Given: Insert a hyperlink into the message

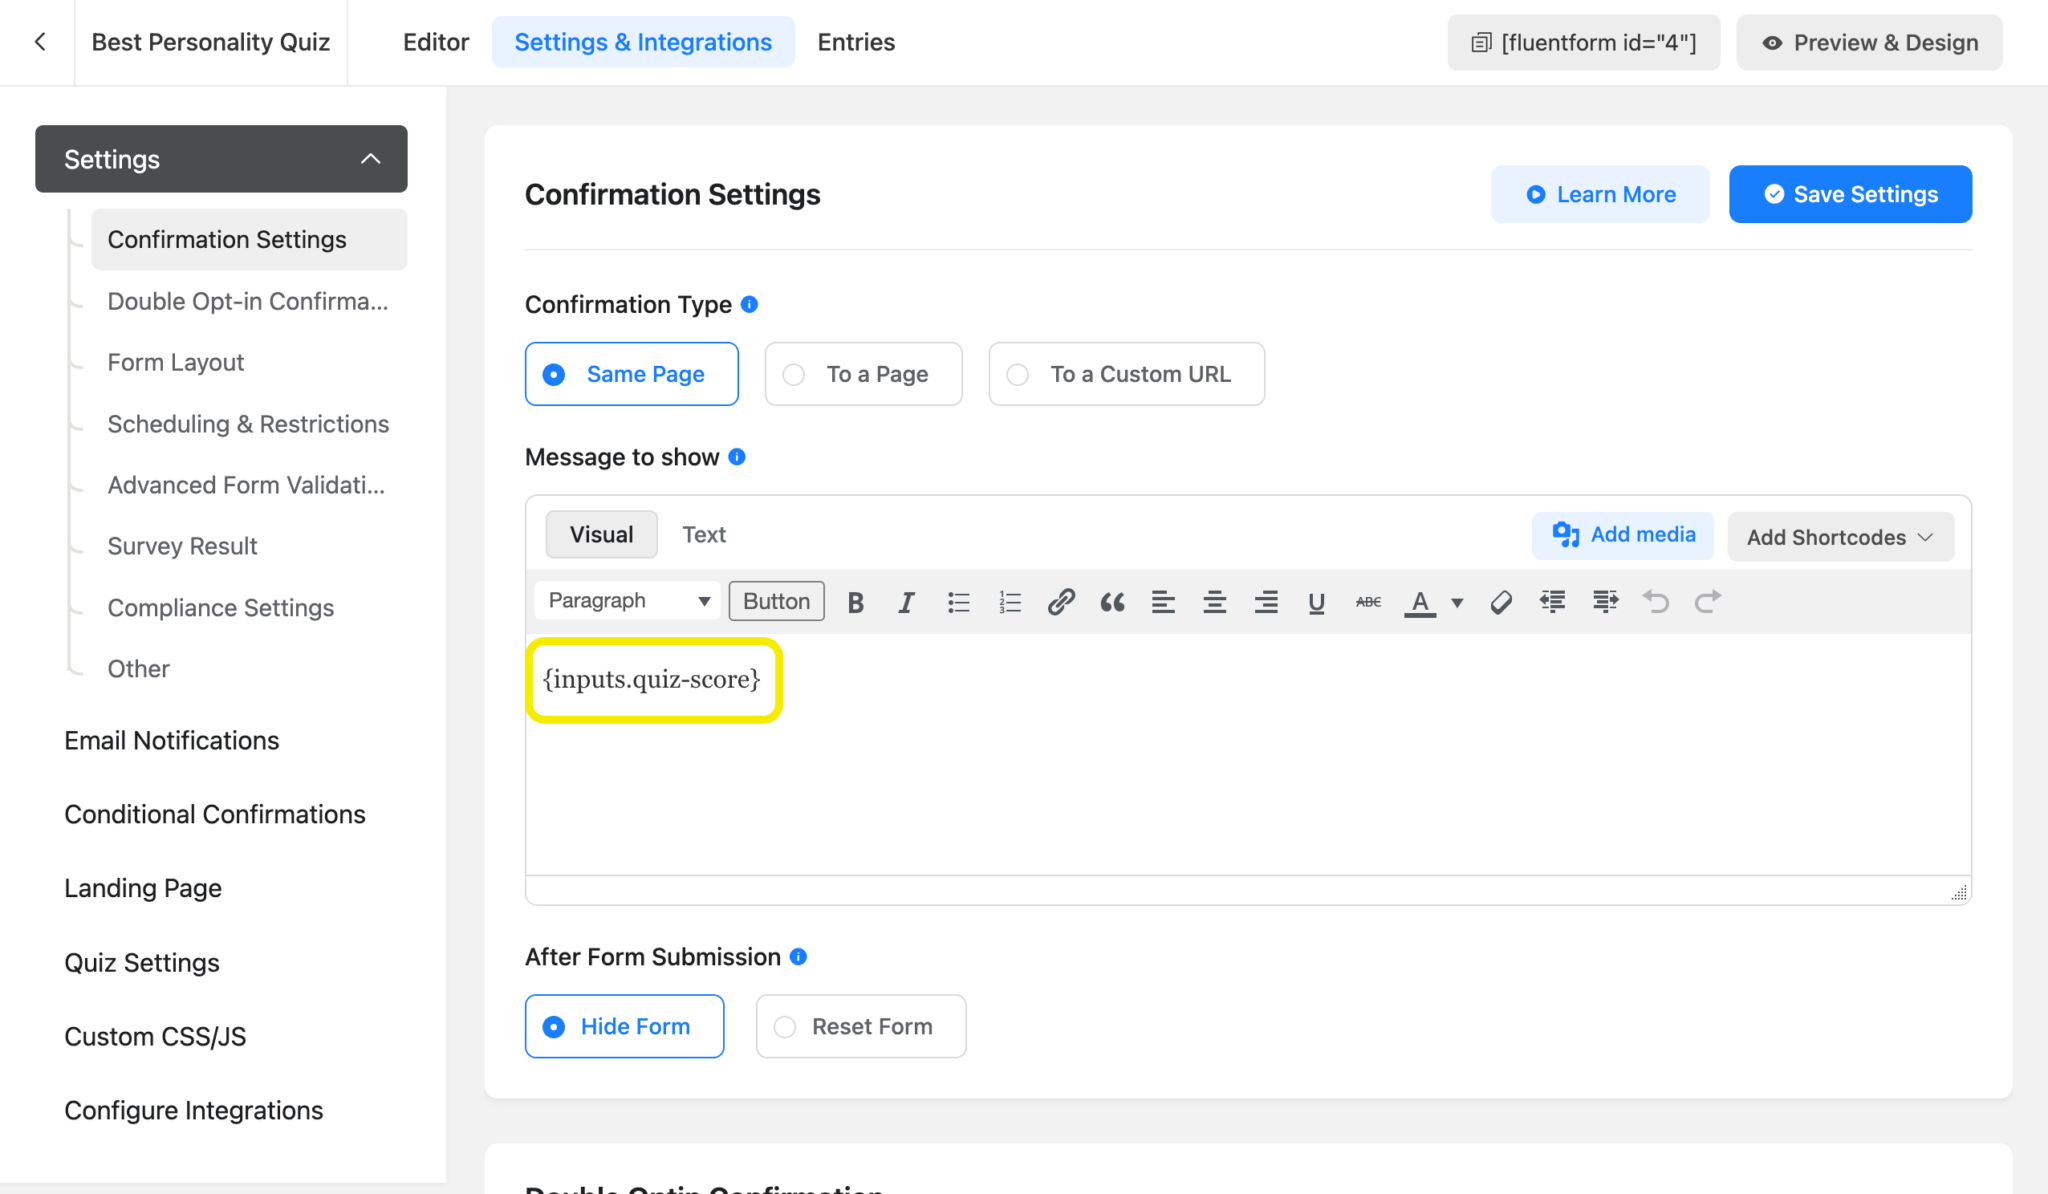Looking at the screenshot, I should click(x=1060, y=601).
